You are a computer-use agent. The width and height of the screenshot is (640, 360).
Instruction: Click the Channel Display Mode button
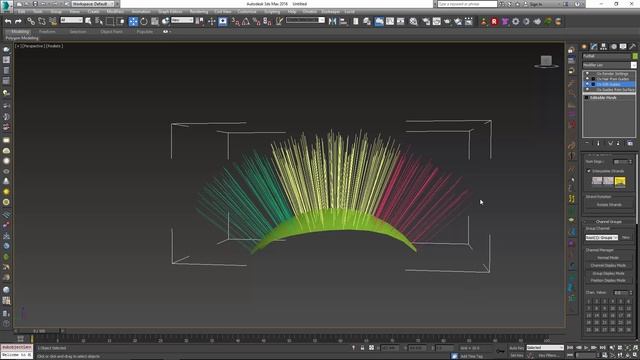(x=609, y=266)
